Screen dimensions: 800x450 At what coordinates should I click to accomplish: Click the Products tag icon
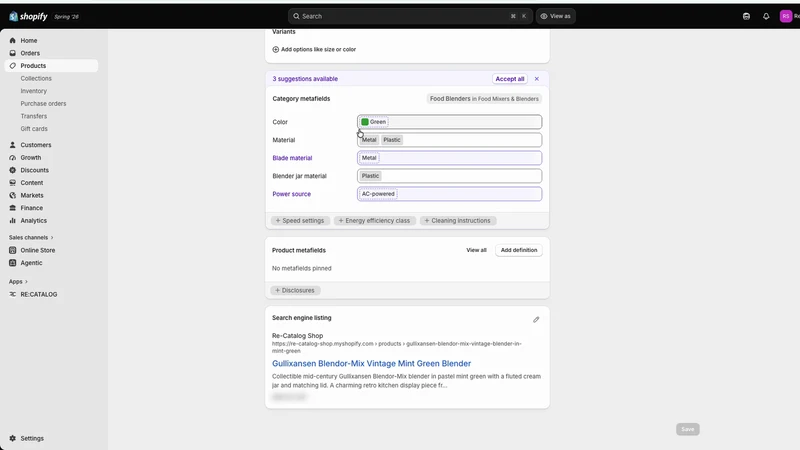click(x=13, y=66)
